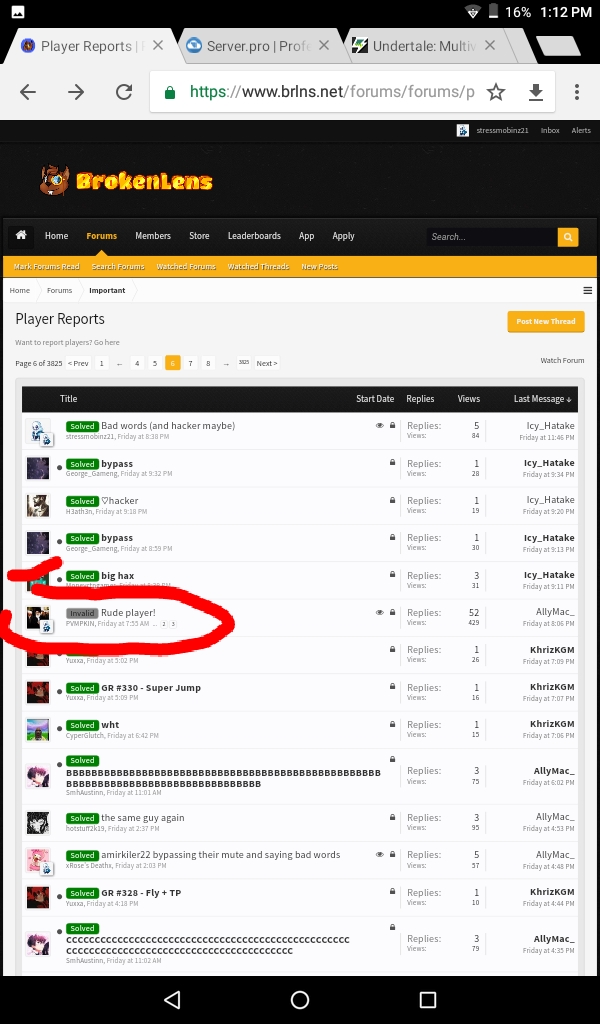Screen dimensions: 600x1024
Task: Sort by Last Message column arrow
Action: tap(569, 399)
